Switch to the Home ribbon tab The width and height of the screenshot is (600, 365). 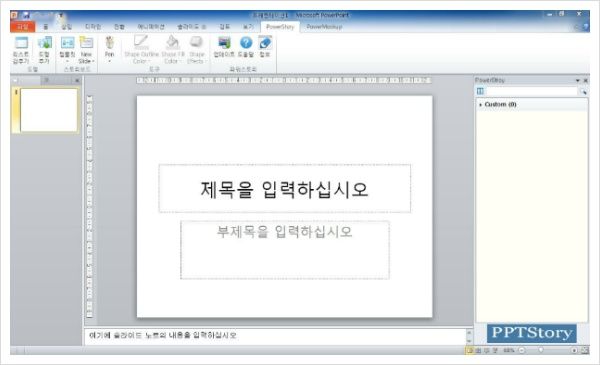tap(46, 27)
